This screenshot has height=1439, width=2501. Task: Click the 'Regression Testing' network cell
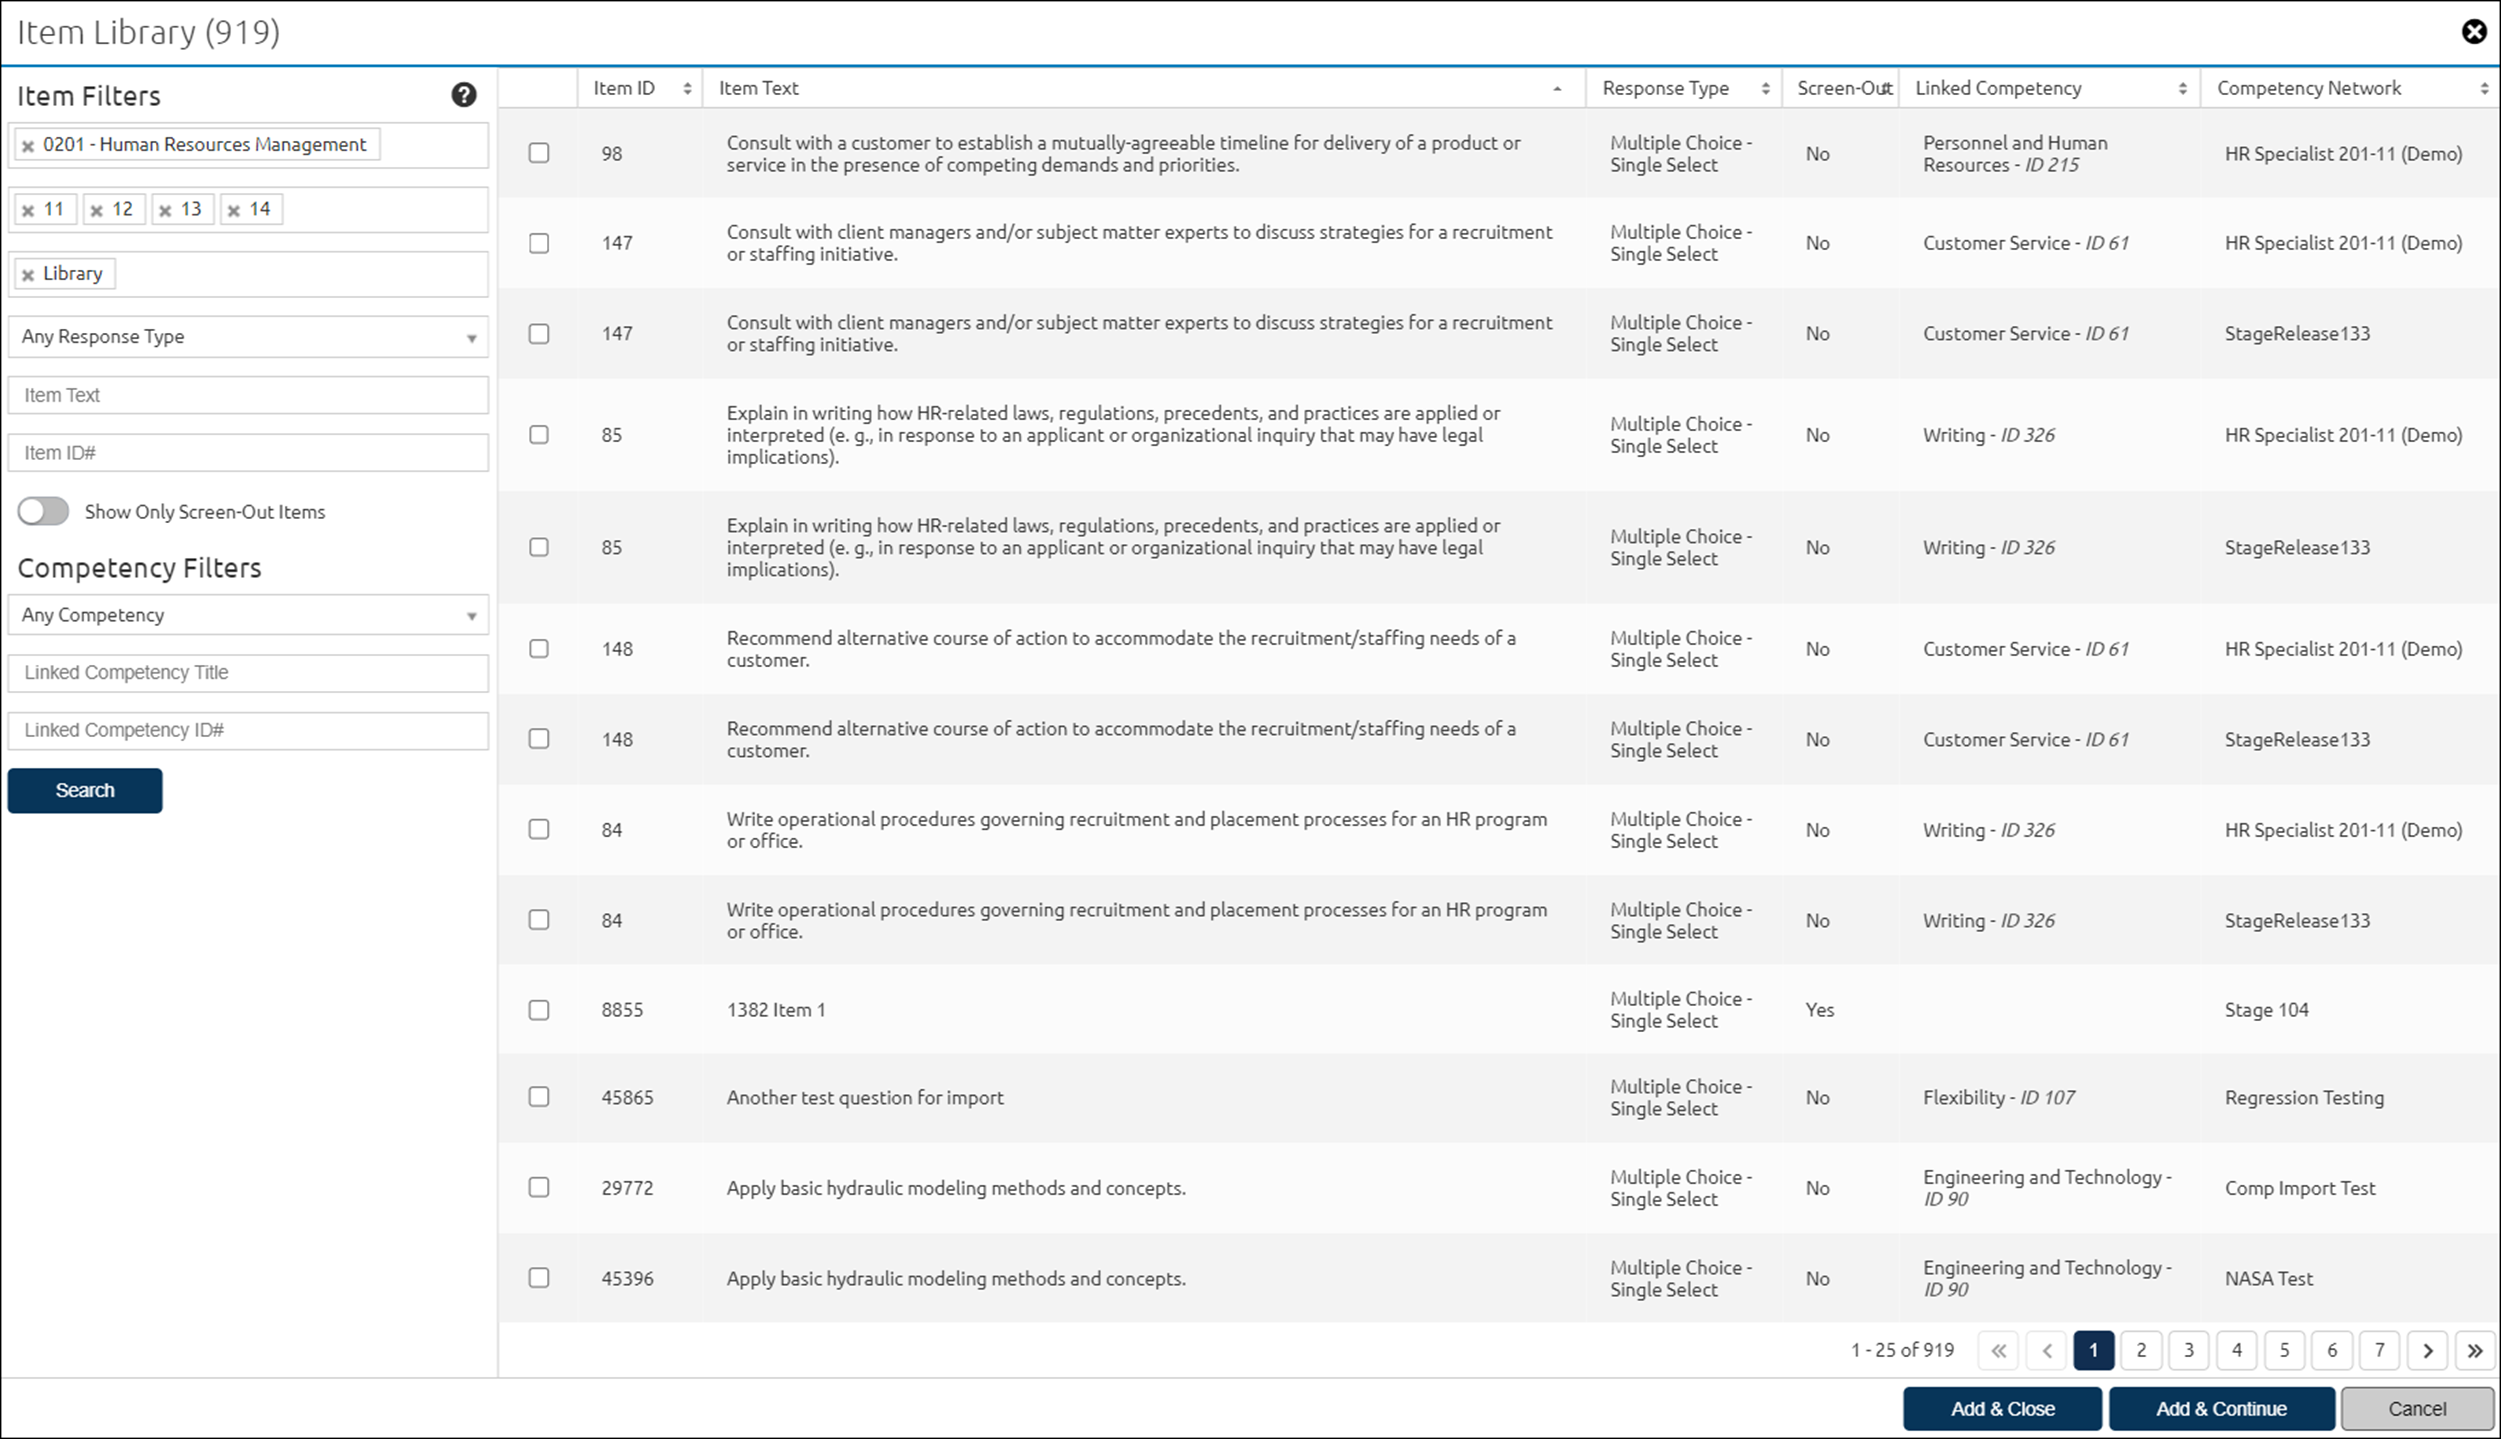coord(2304,1097)
